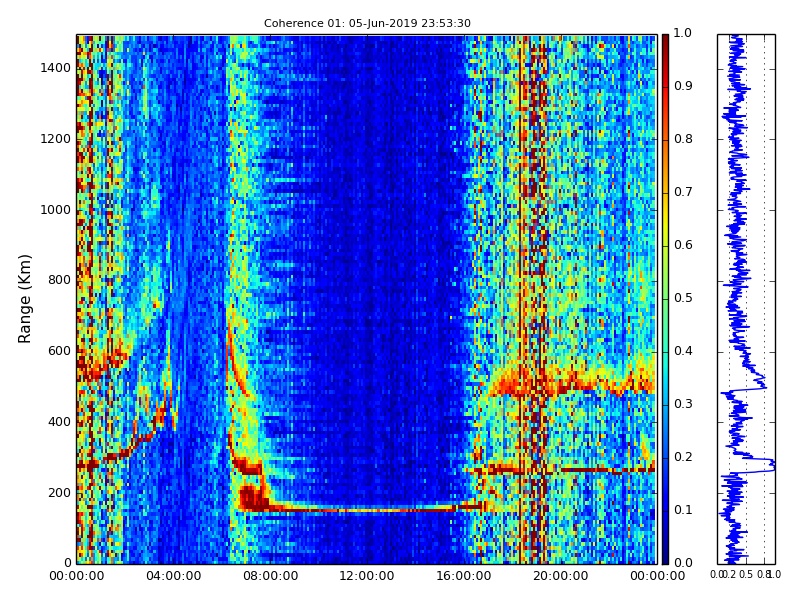Click the 0.3 colorbar tick label
The height and width of the screenshot is (600, 800).
tap(683, 404)
